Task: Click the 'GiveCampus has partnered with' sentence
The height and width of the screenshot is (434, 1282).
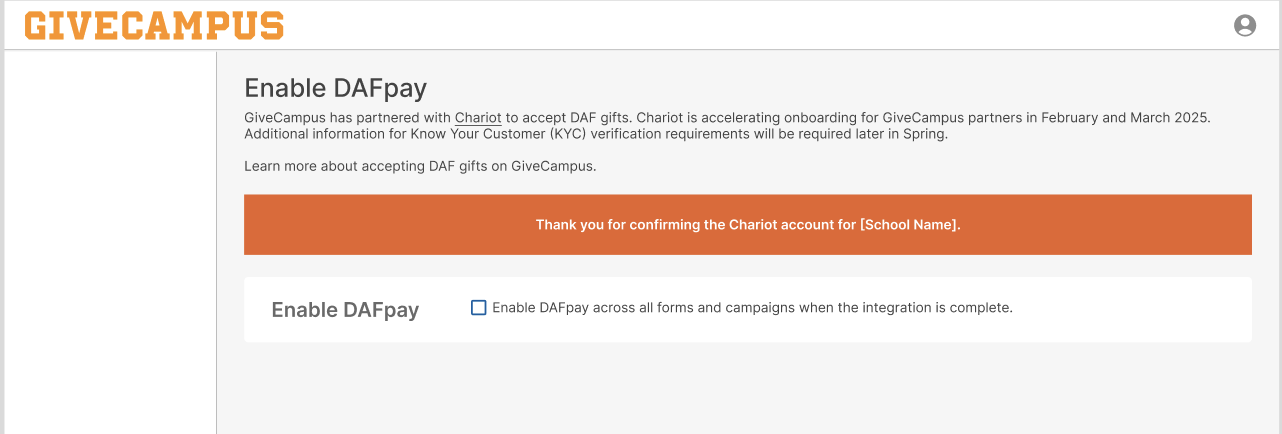Action: pos(347,117)
